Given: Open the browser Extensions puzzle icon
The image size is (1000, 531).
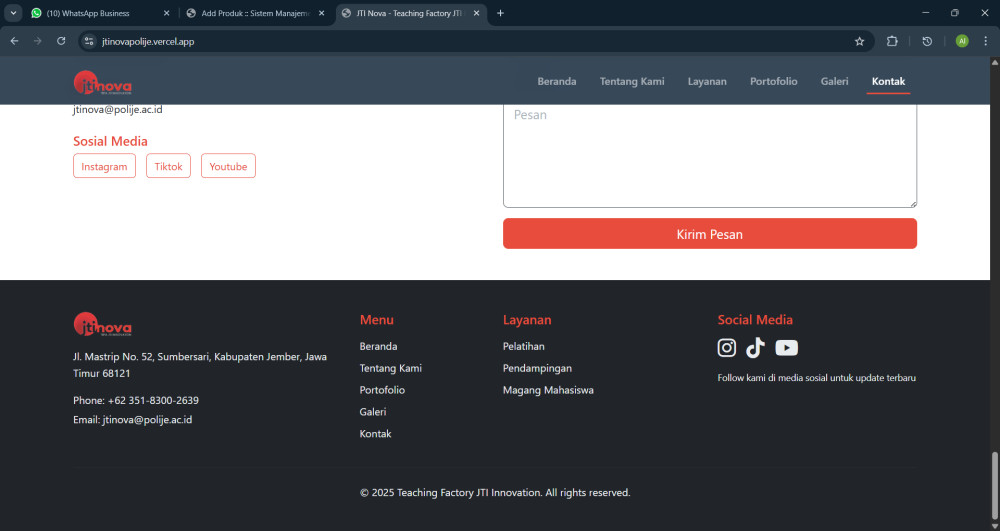Looking at the screenshot, I should 892,41.
